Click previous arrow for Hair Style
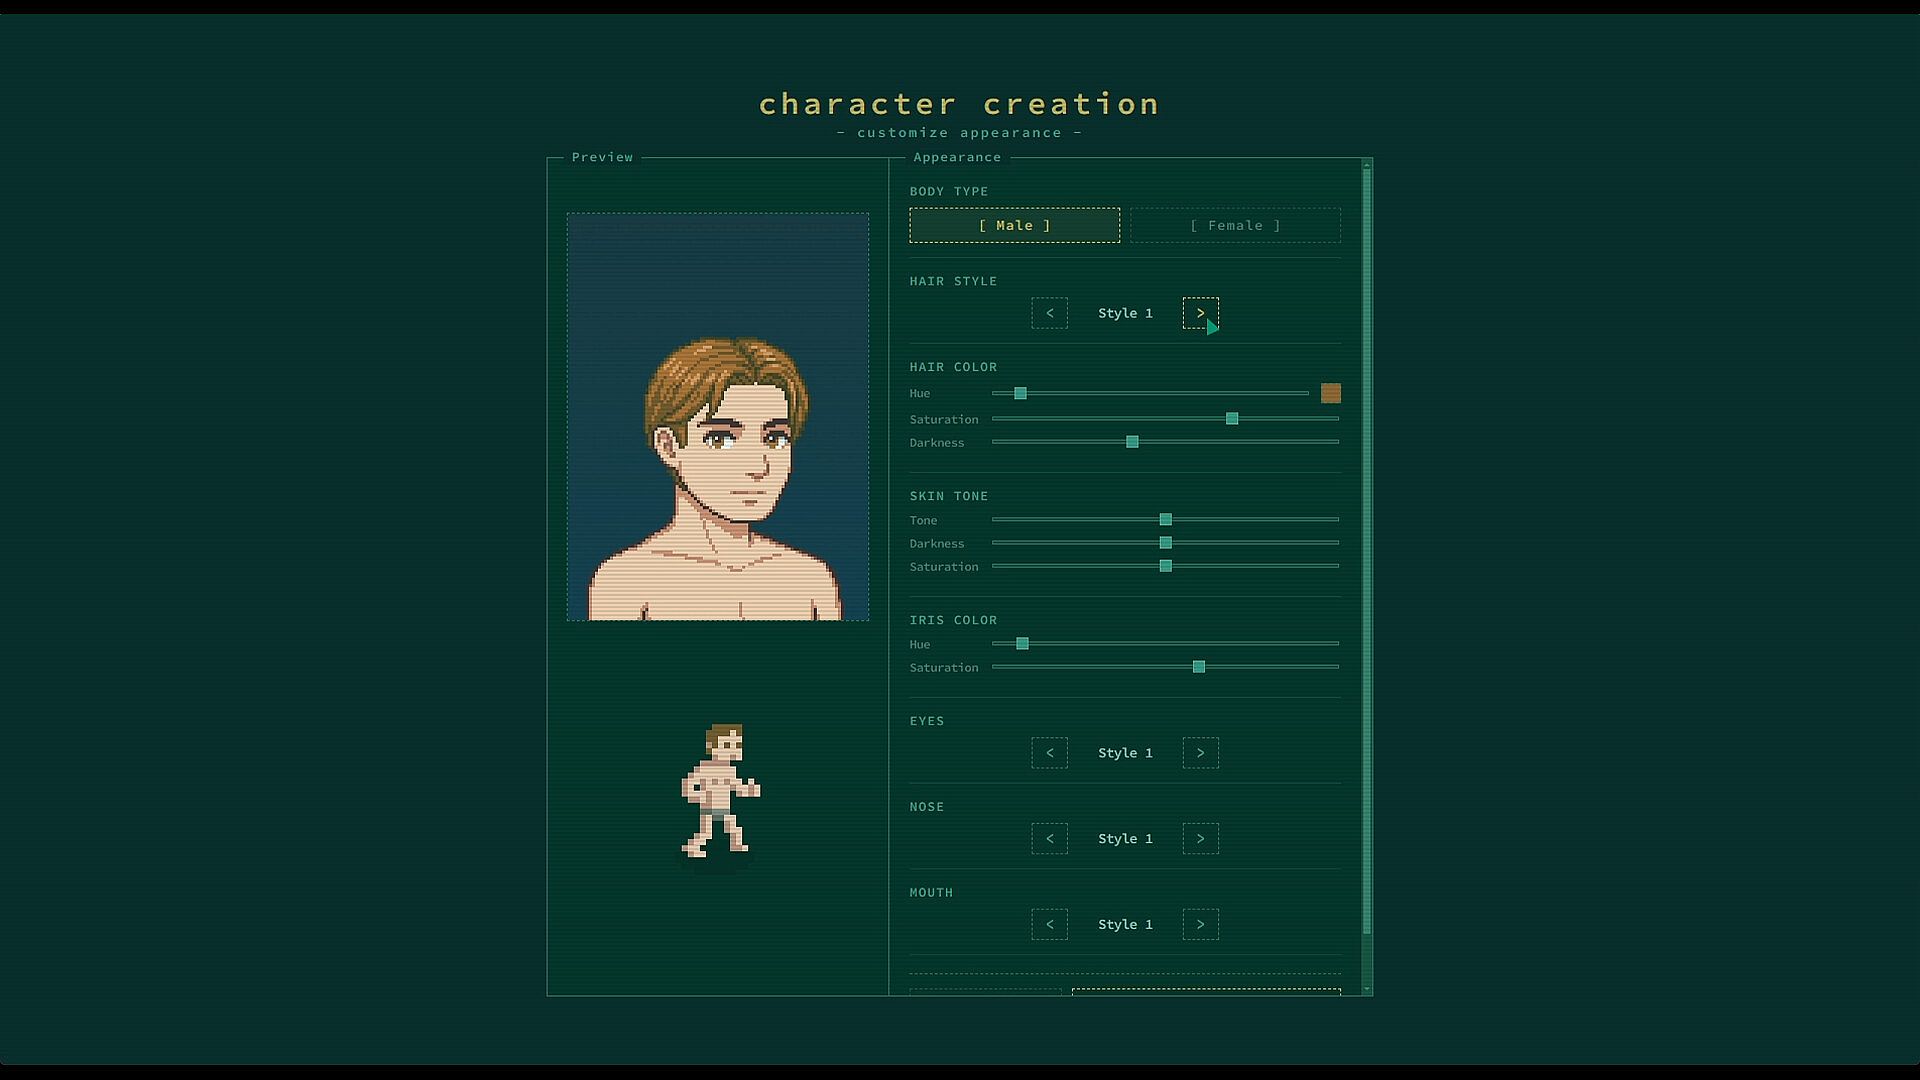Viewport: 1920px width, 1080px height. [1049, 313]
